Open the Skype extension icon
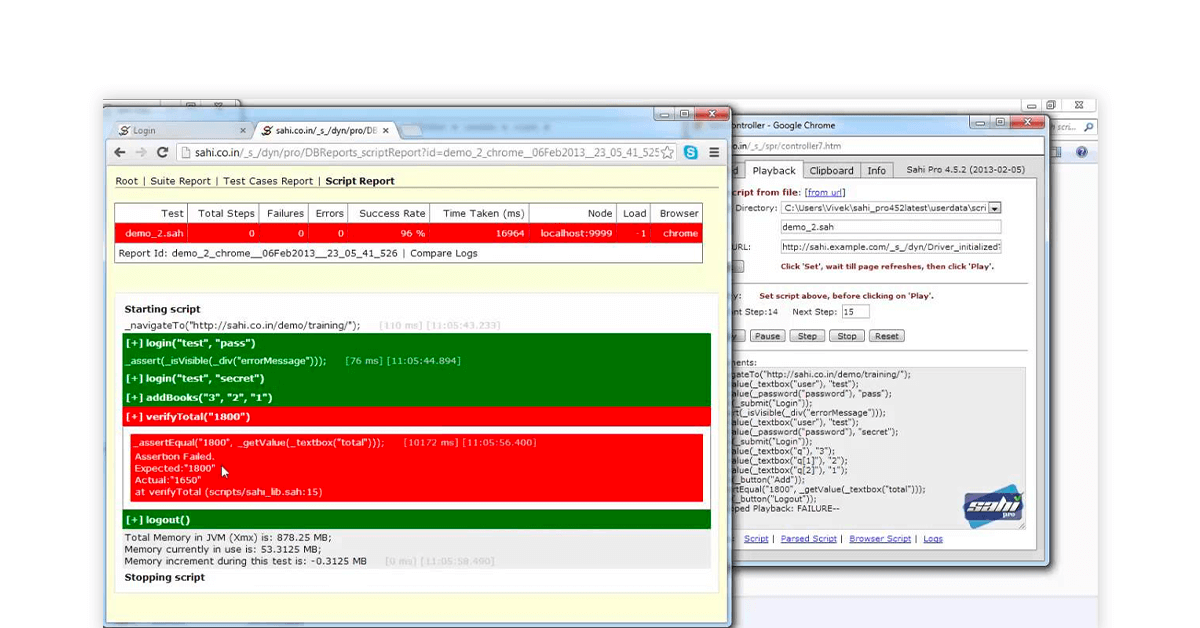1200x628 pixels. (x=692, y=153)
